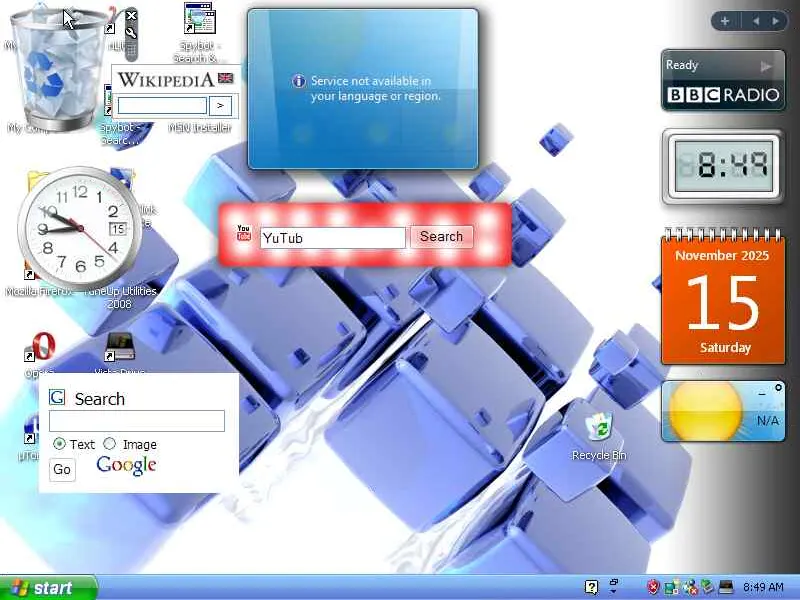Add gadgets using sidebar plus button
800x600 pixels.
click(x=725, y=21)
